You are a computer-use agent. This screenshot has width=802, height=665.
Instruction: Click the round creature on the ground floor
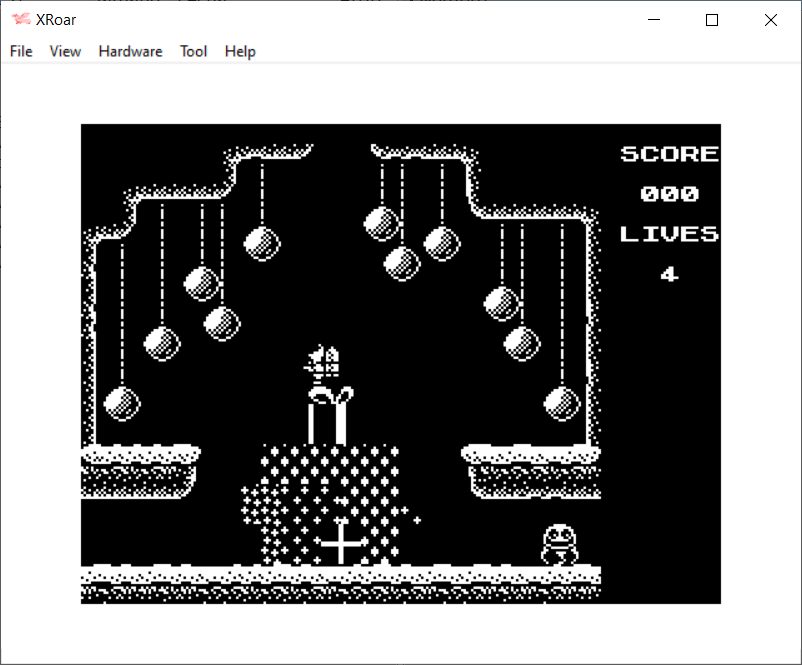[560, 545]
